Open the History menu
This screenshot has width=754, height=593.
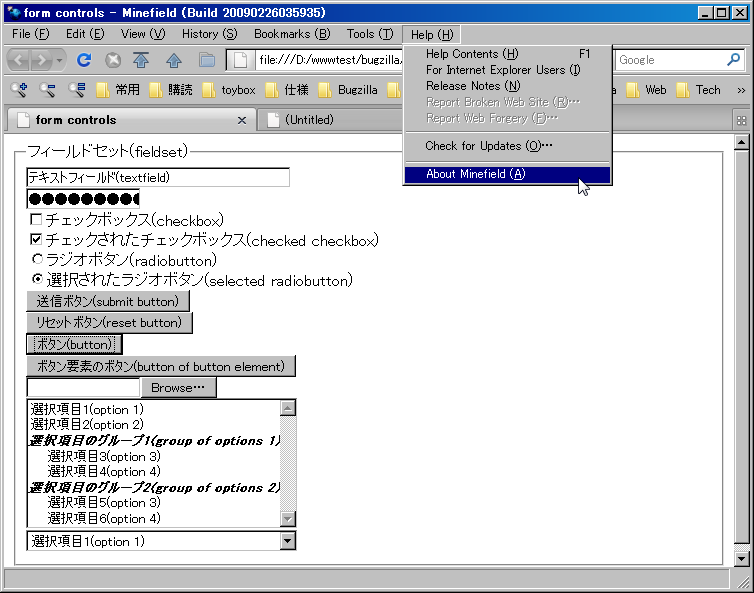pos(209,34)
